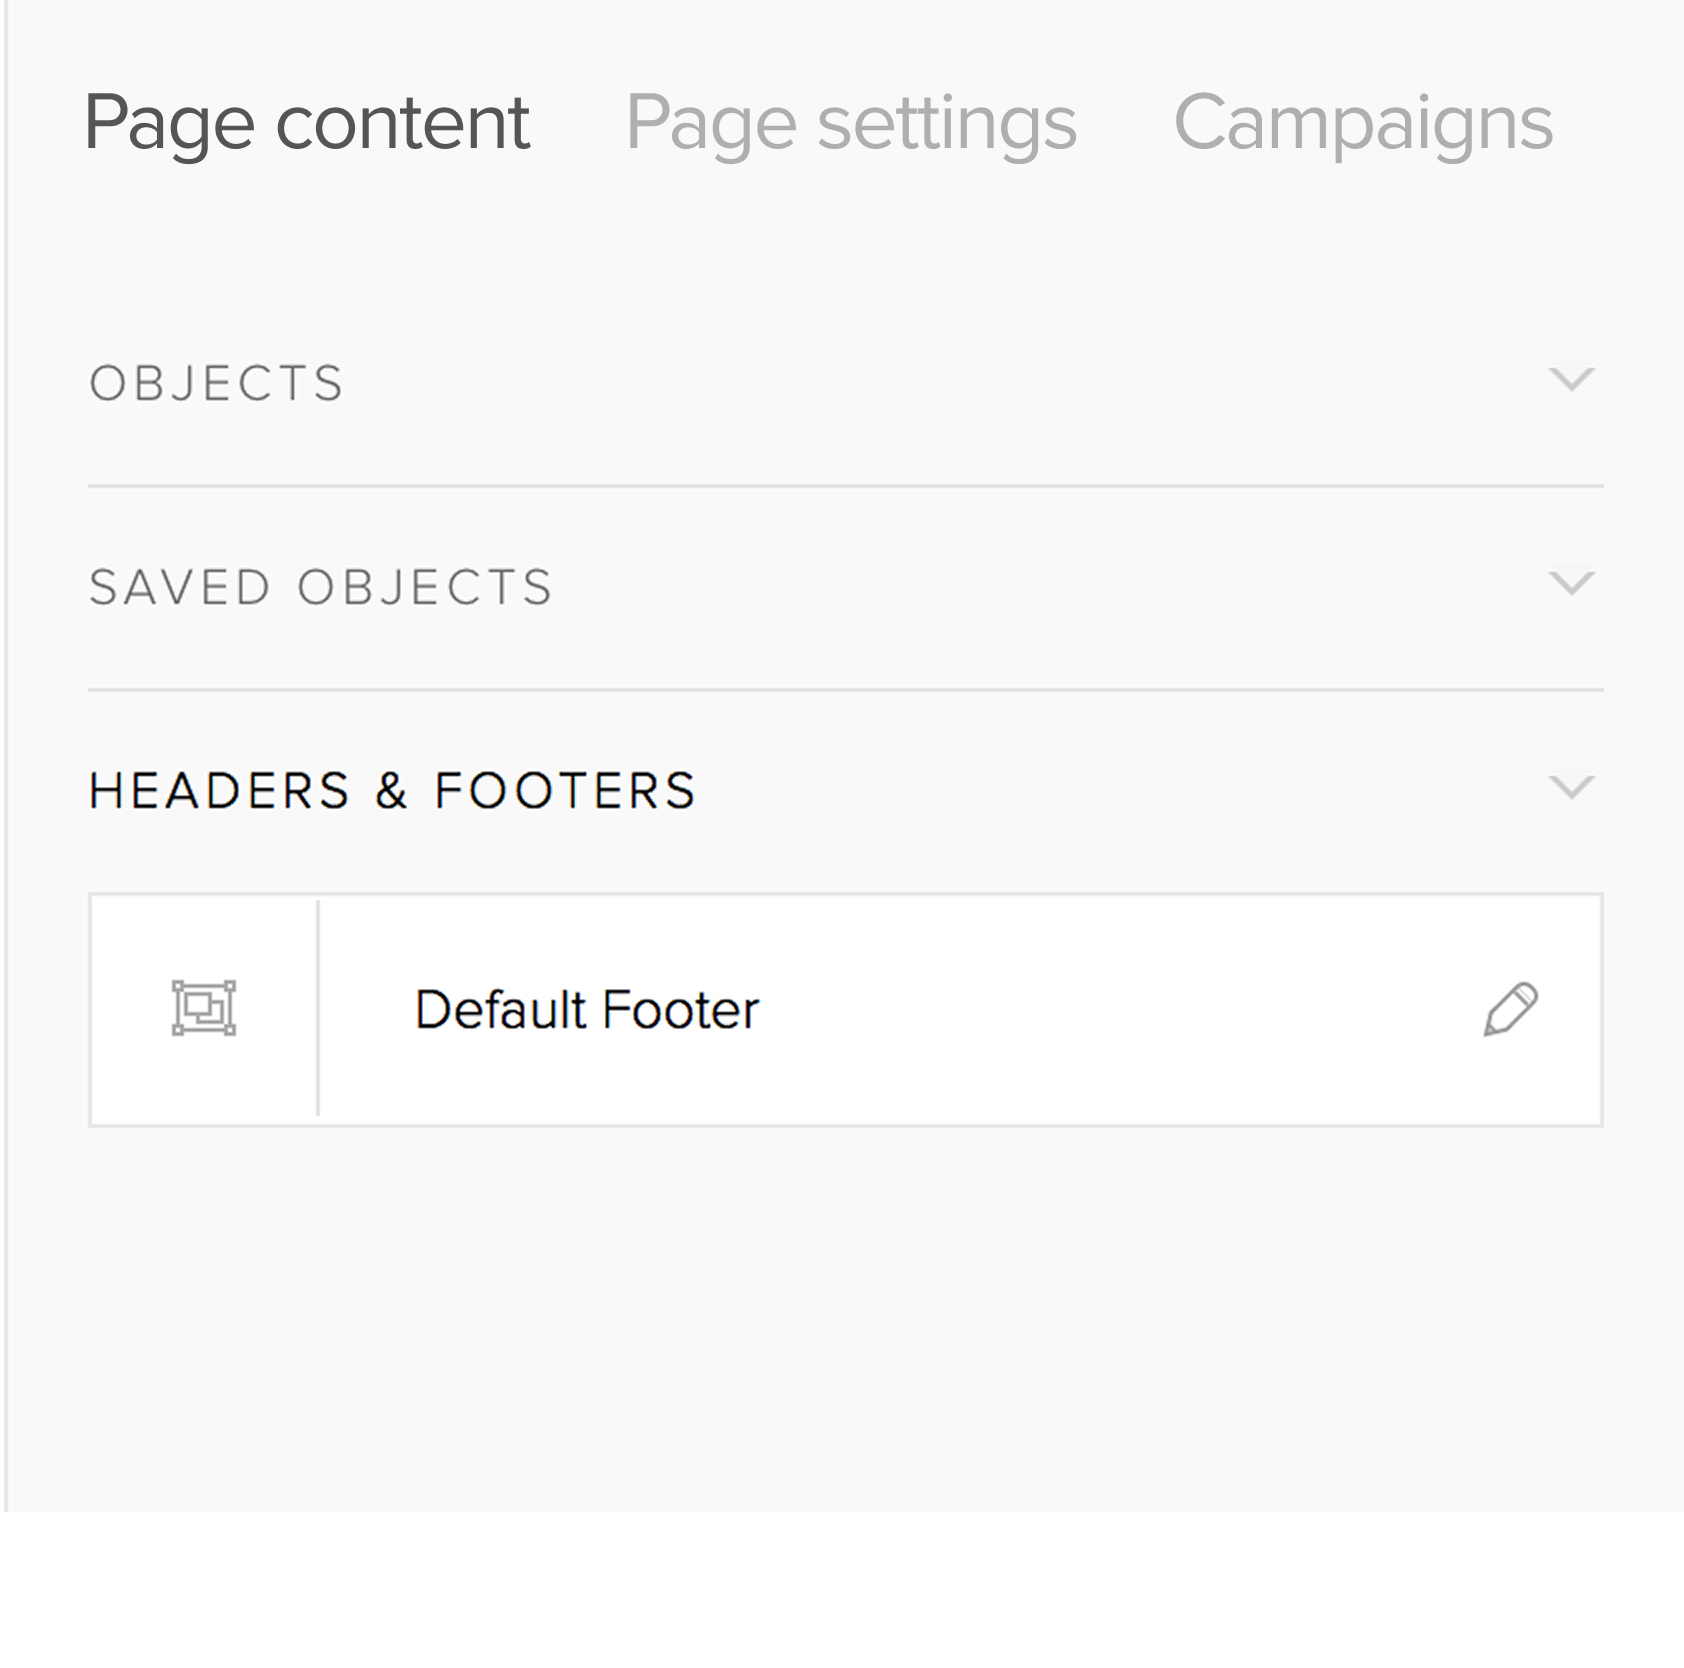This screenshot has width=1684, height=1668.
Task: Show Page settings from the top tabs
Action: [x=850, y=123]
